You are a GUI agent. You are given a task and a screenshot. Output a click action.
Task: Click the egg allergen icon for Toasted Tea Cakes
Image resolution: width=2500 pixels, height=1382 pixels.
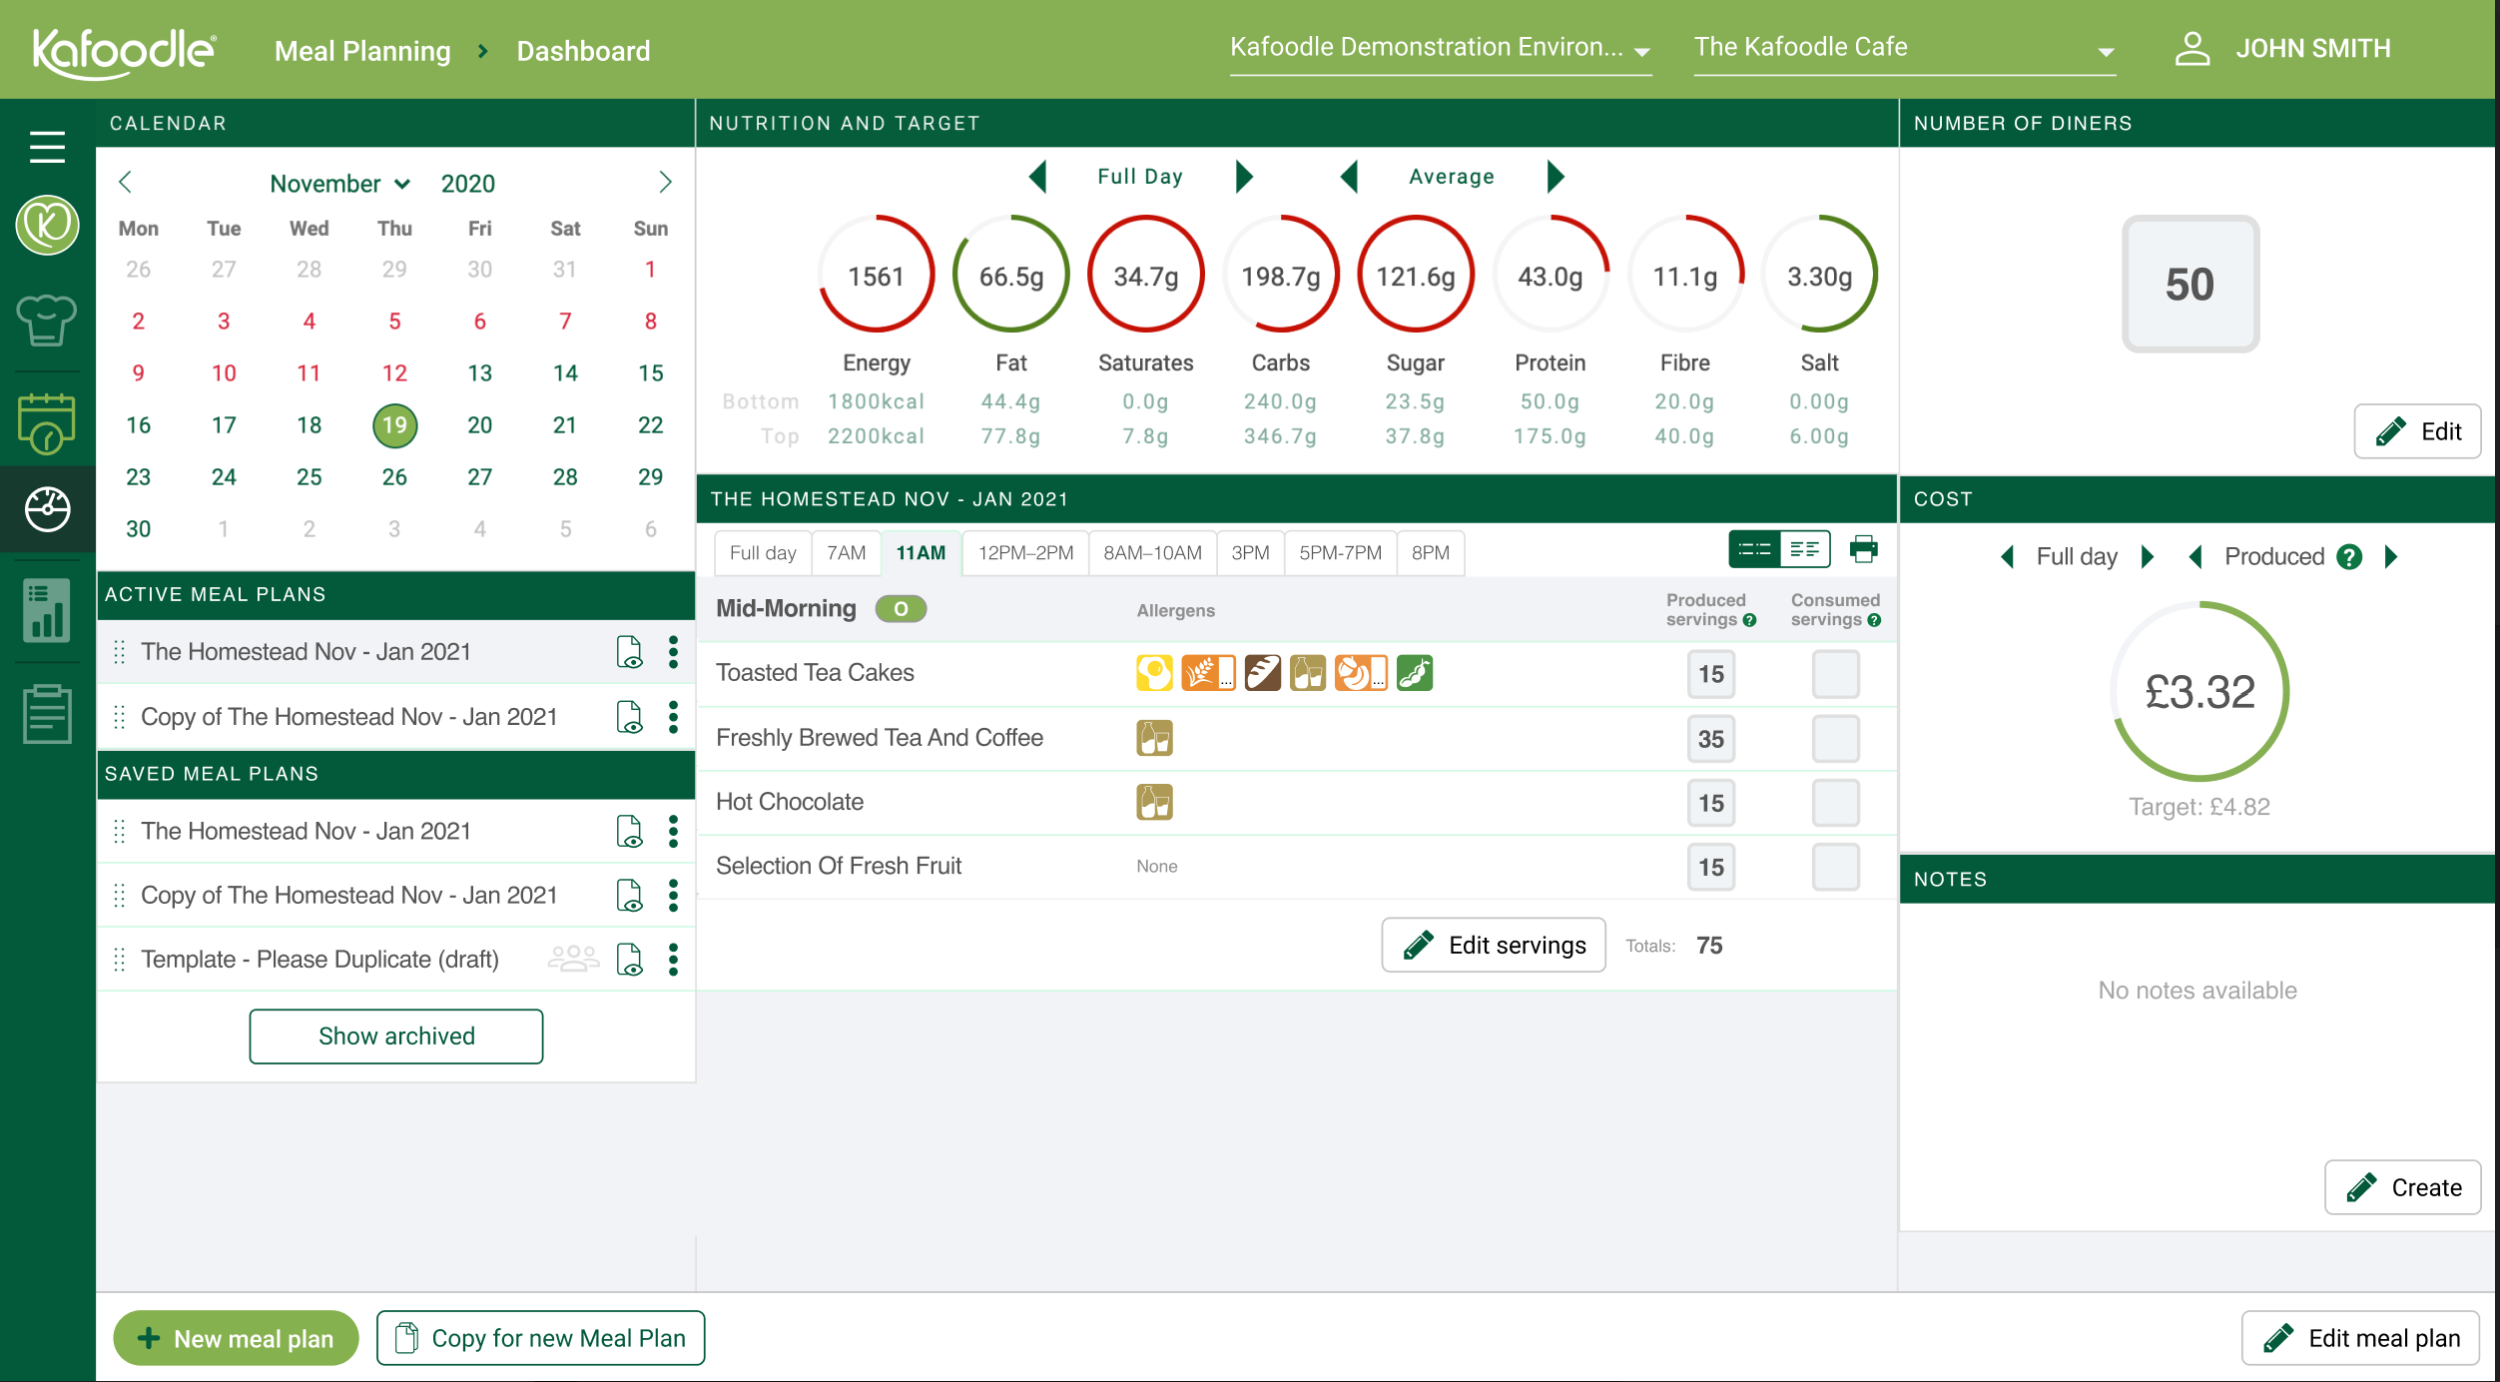click(x=1154, y=673)
